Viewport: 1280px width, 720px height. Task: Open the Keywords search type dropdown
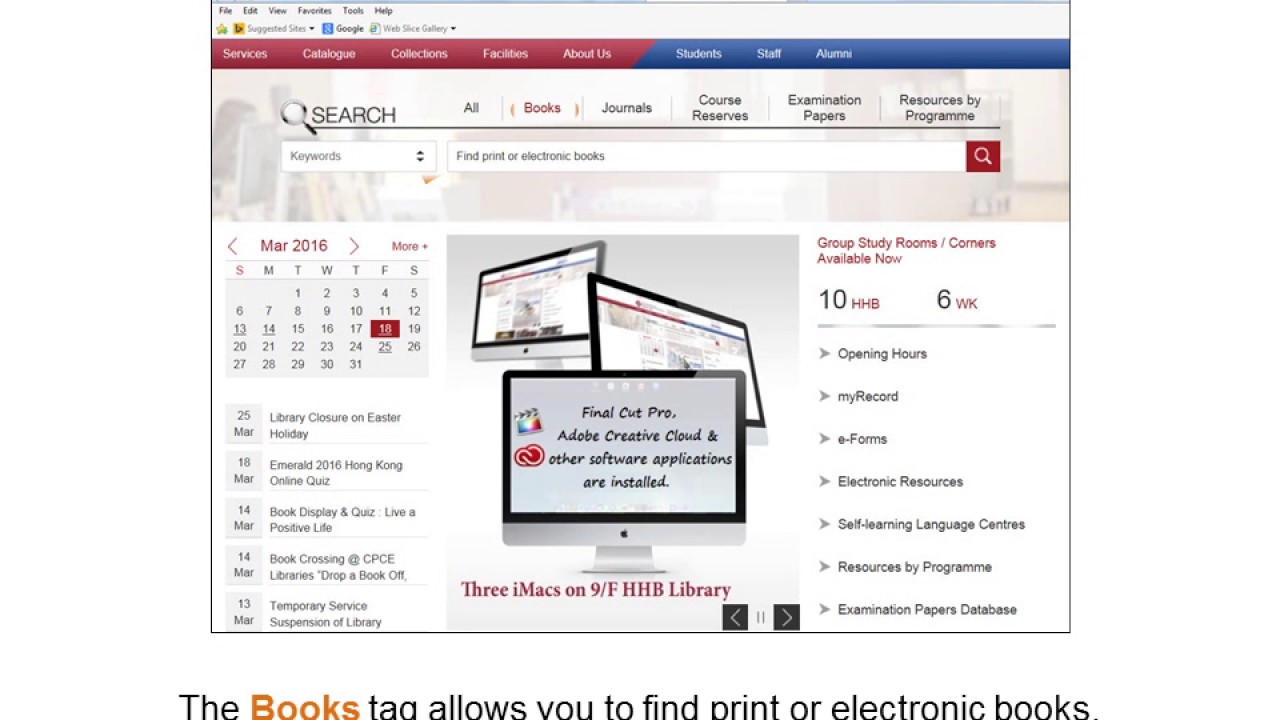click(x=358, y=156)
